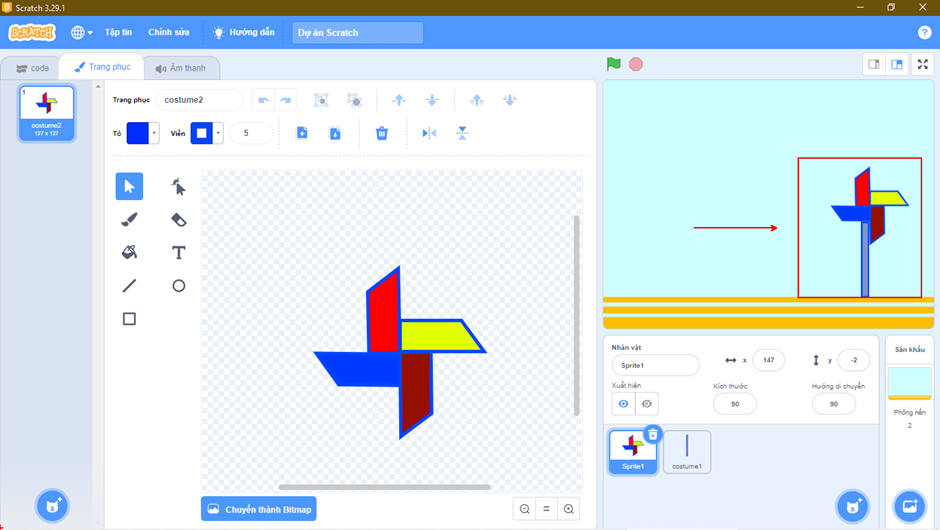Edit the Kích thước size value
940x530 pixels.
[735, 403]
